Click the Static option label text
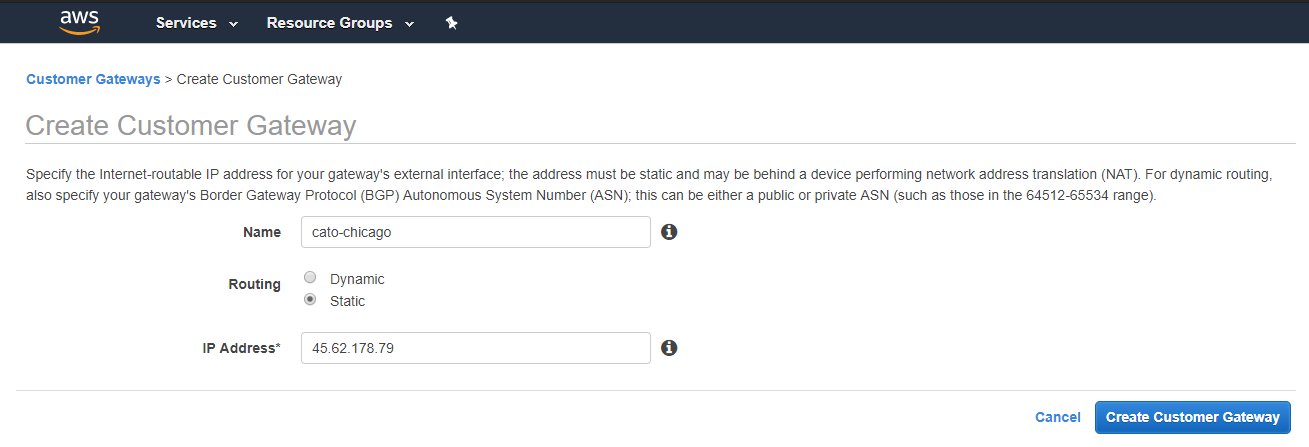The image size is (1309, 447). 347,301
